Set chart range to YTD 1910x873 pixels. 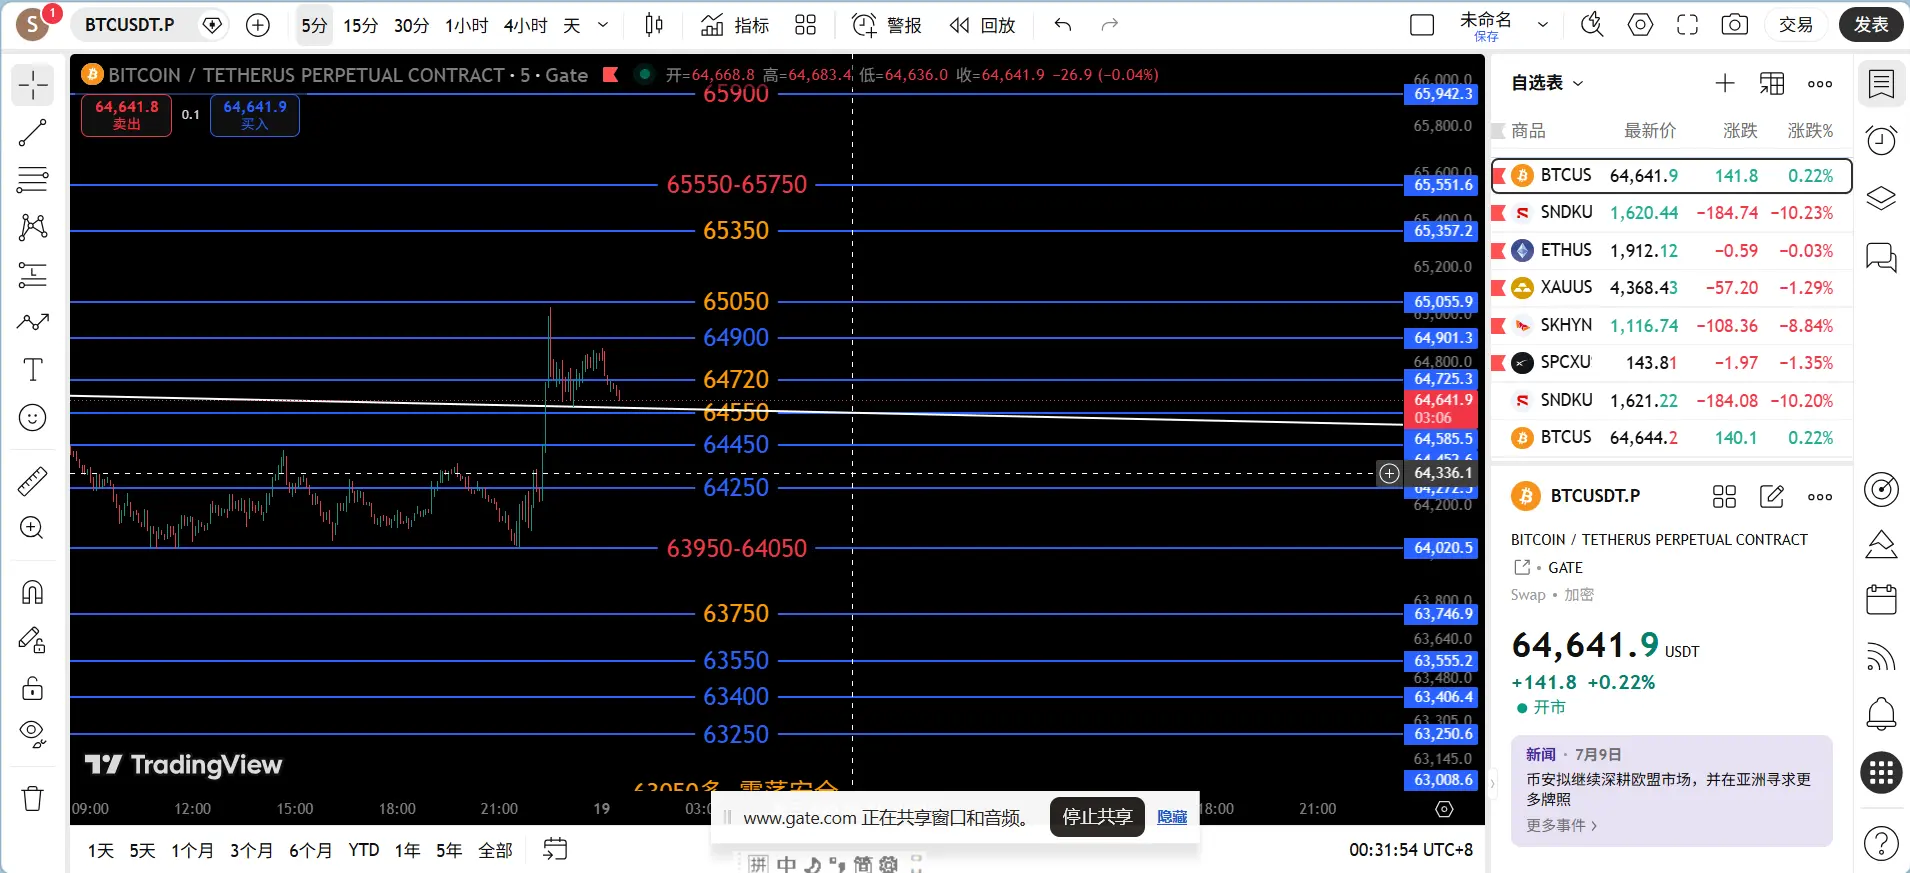click(x=364, y=850)
